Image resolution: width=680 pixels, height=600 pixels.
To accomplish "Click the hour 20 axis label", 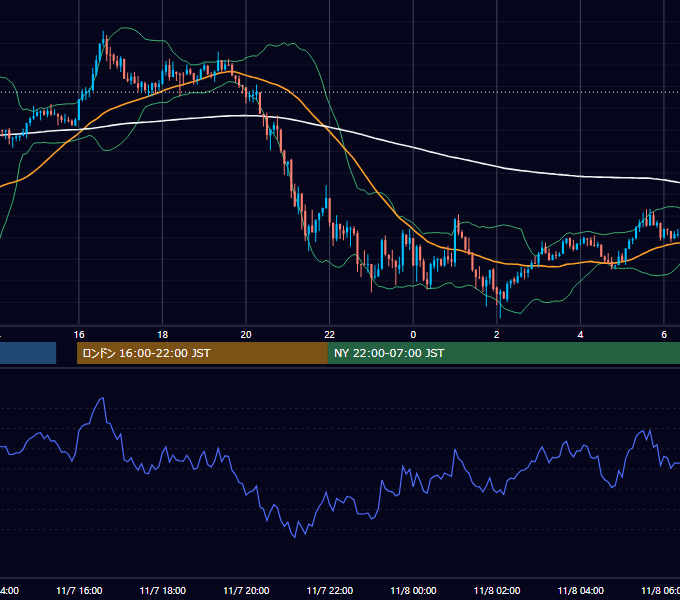I will pyautogui.click(x=246, y=335).
